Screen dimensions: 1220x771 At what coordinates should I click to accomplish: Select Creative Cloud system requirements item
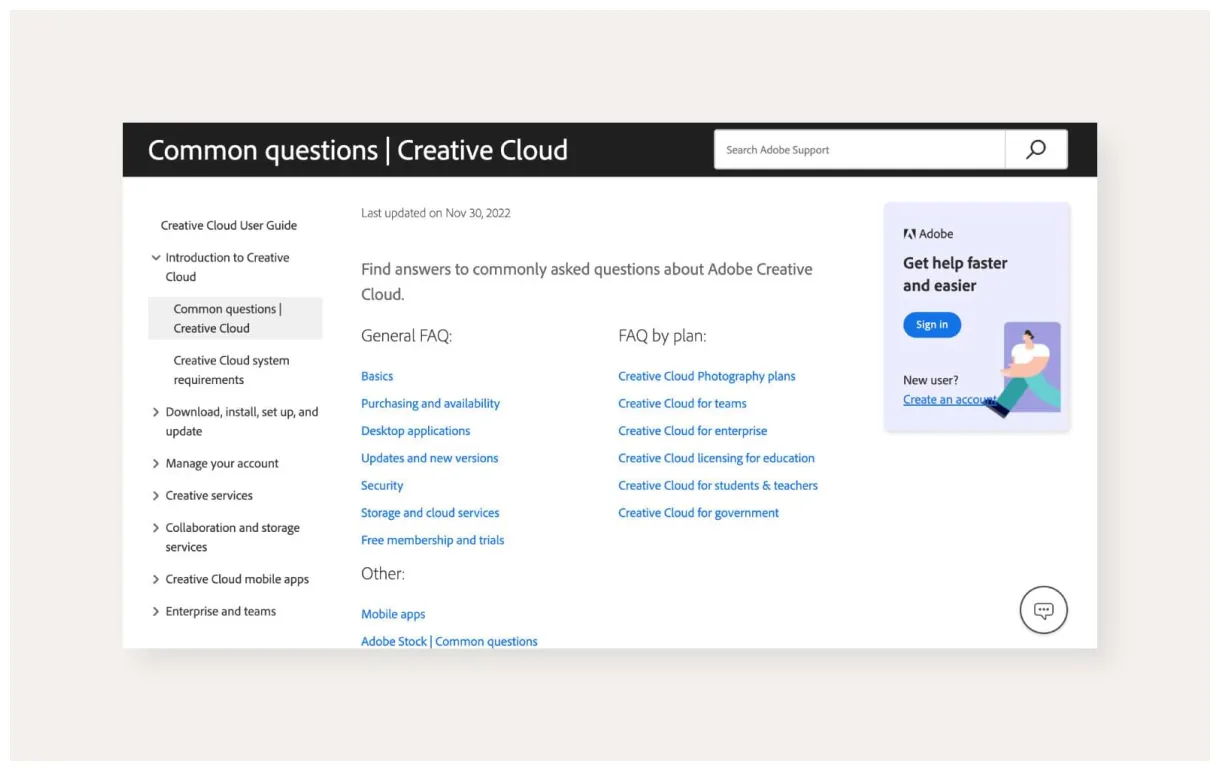point(231,370)
